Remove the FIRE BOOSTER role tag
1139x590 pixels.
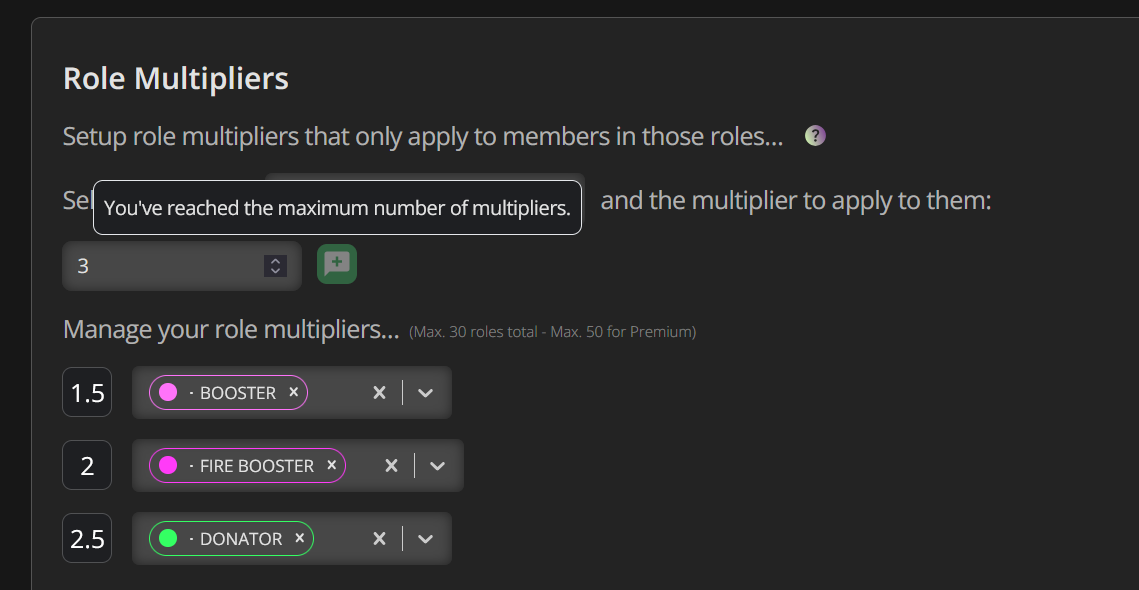tap(332, 465)
